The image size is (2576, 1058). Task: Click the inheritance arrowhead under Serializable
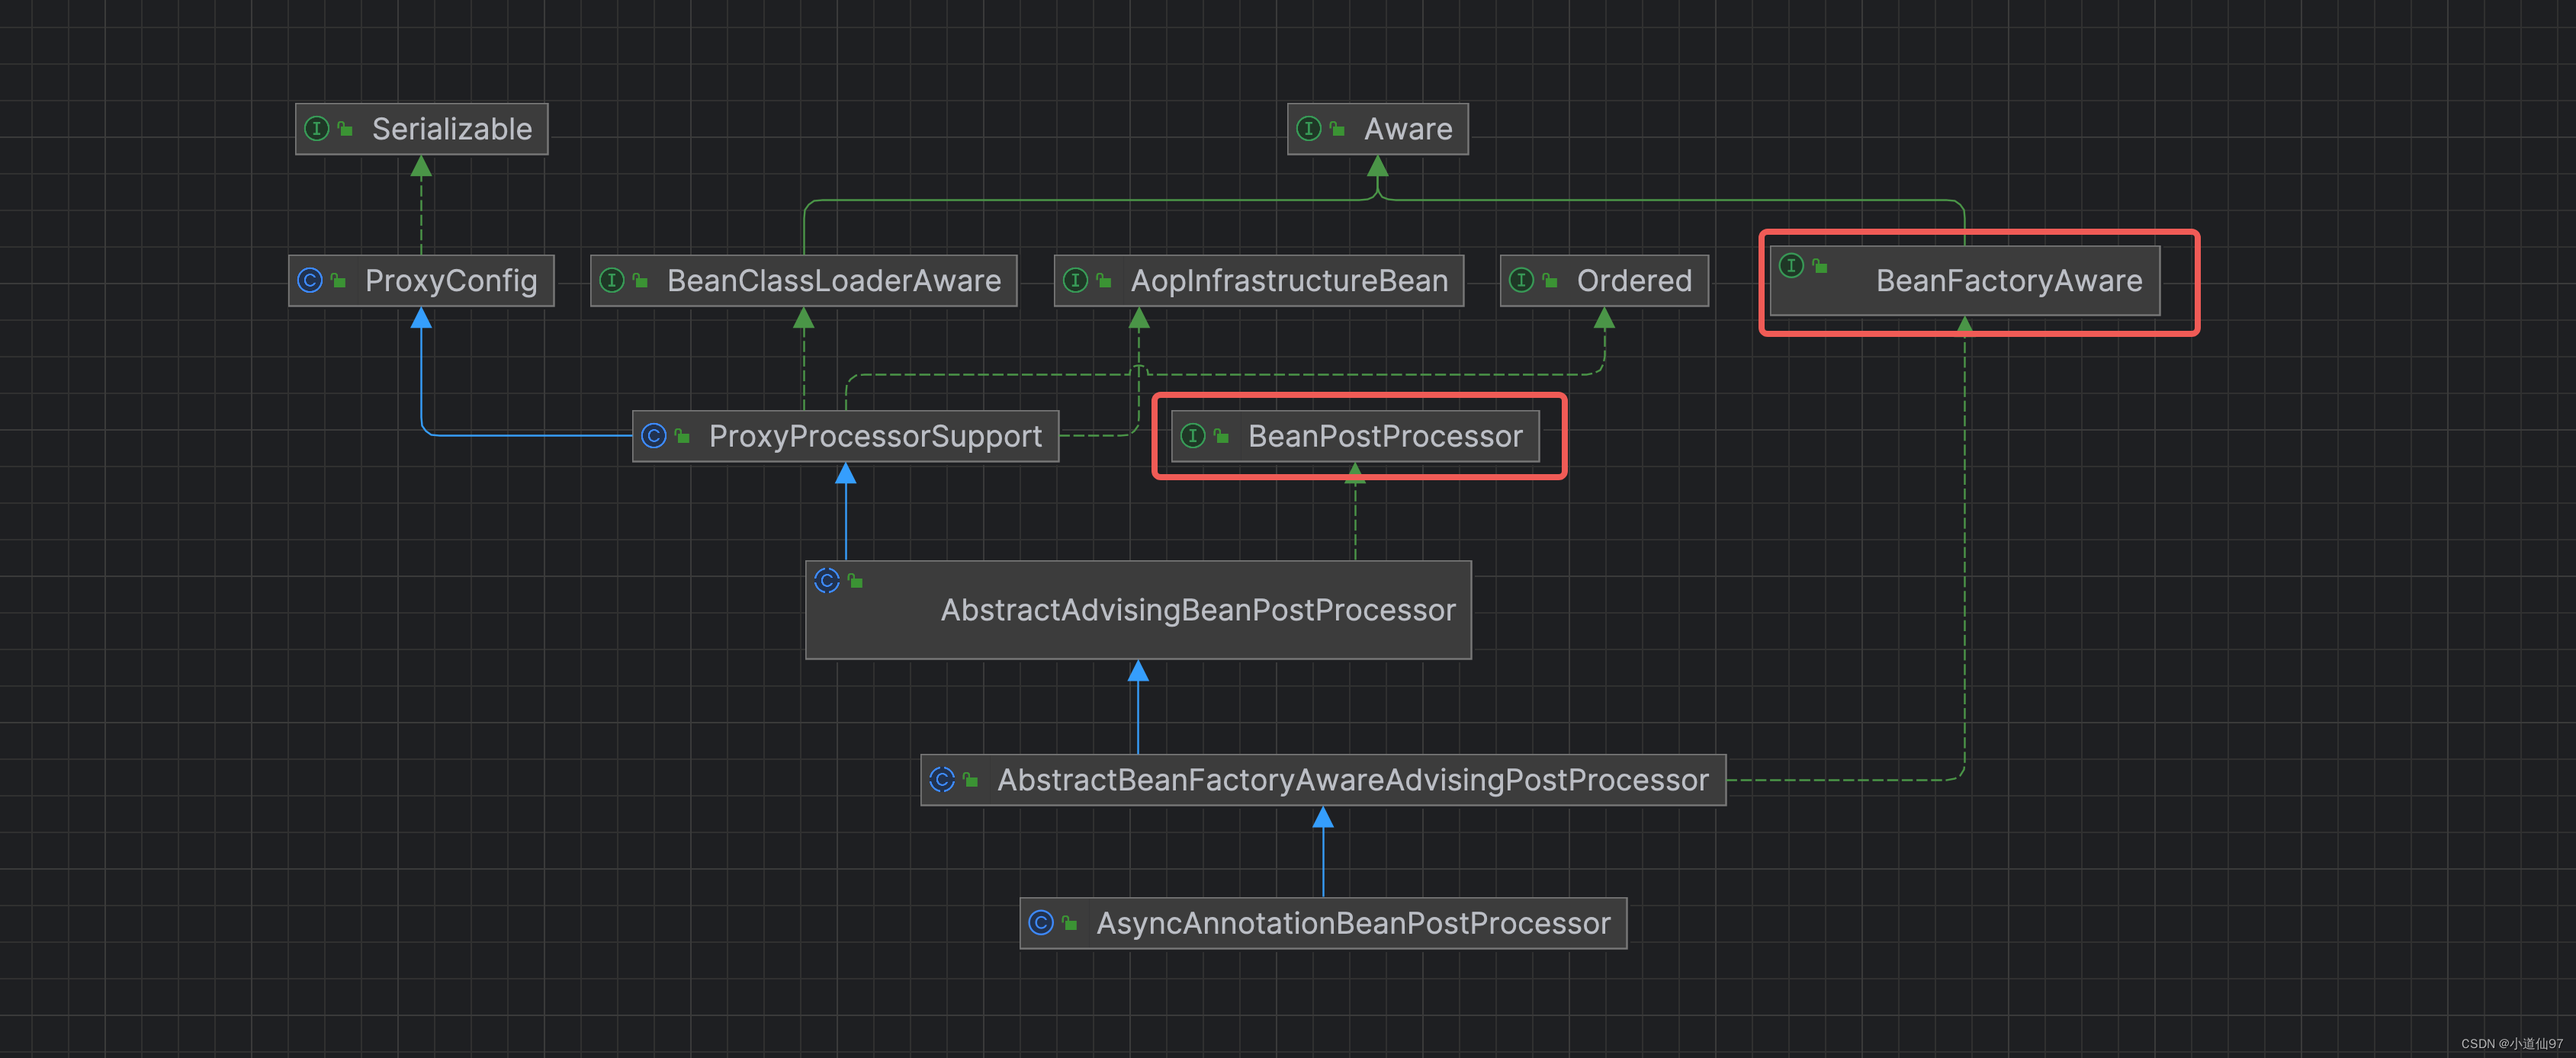(421, 167)
